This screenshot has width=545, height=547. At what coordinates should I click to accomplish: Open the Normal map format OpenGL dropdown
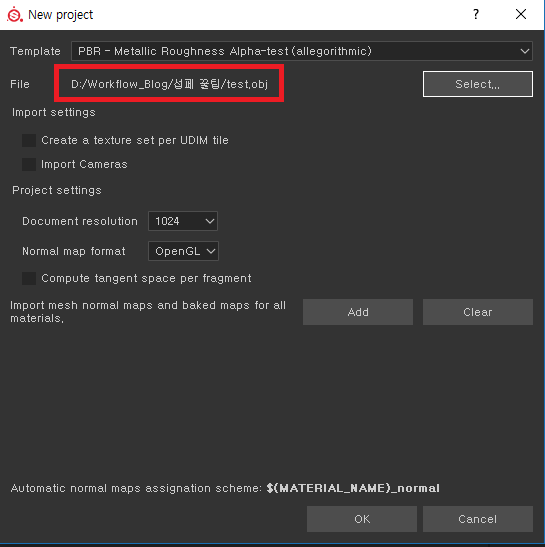point(184,251)
